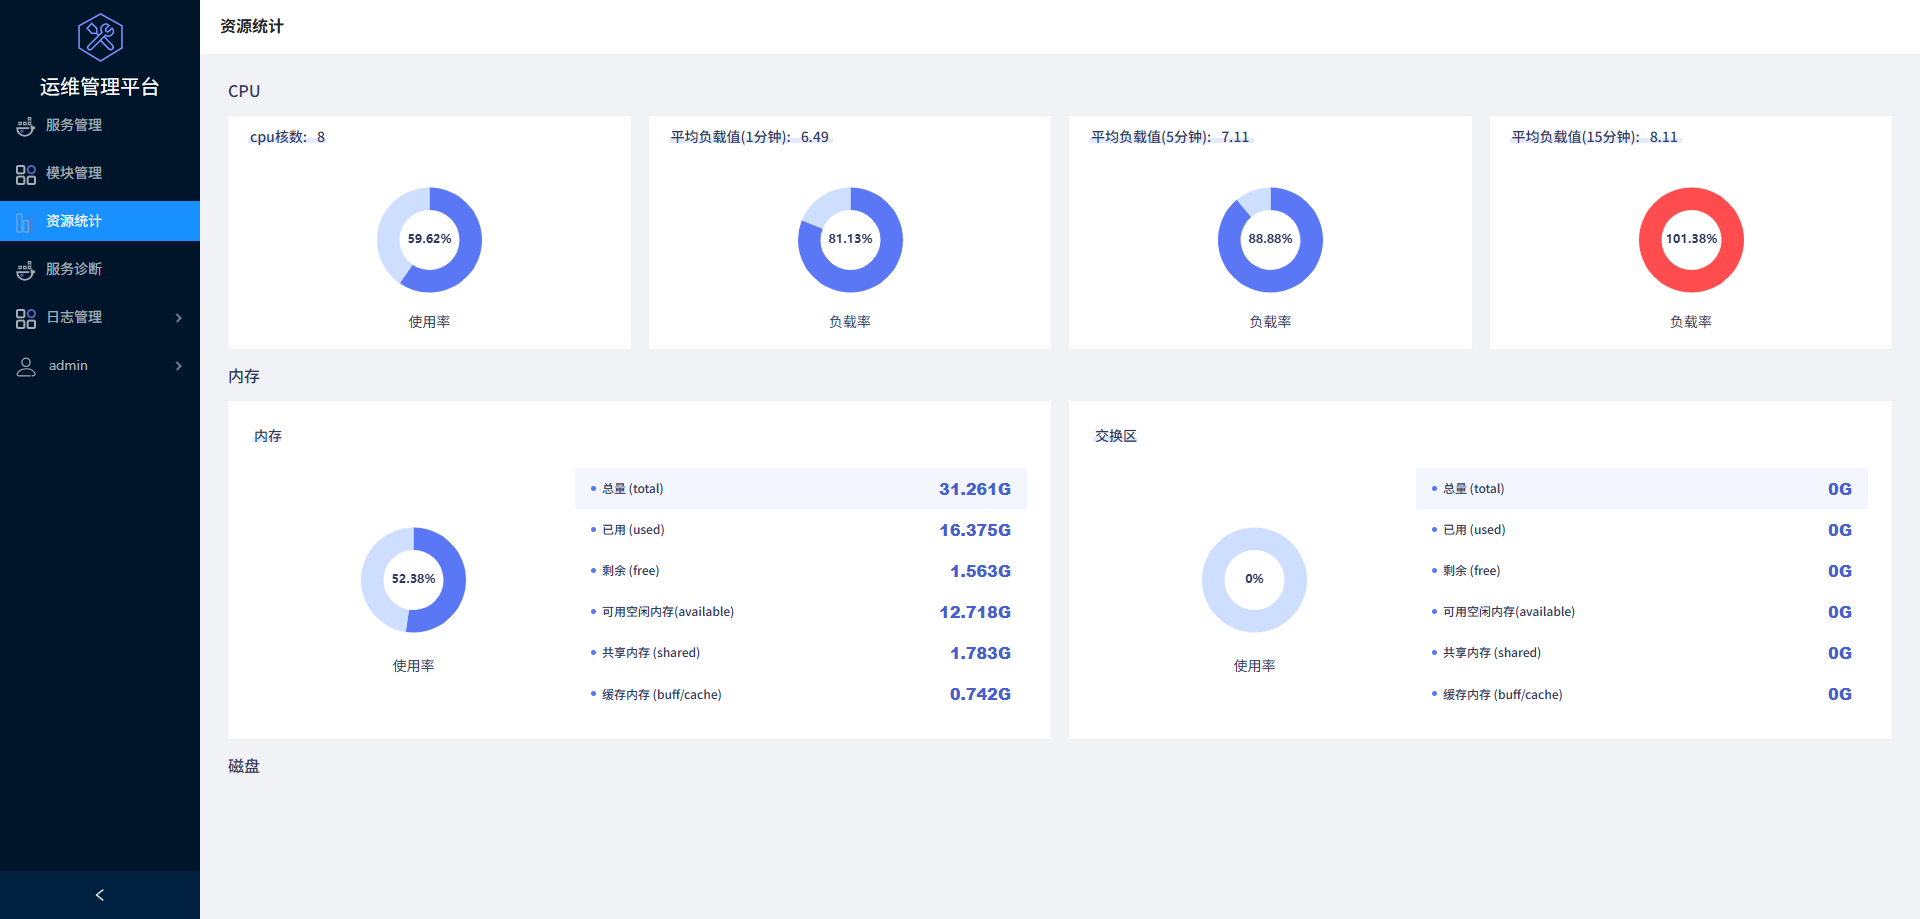Click the 服务诊断 sidebar icon

click(26, 270)
